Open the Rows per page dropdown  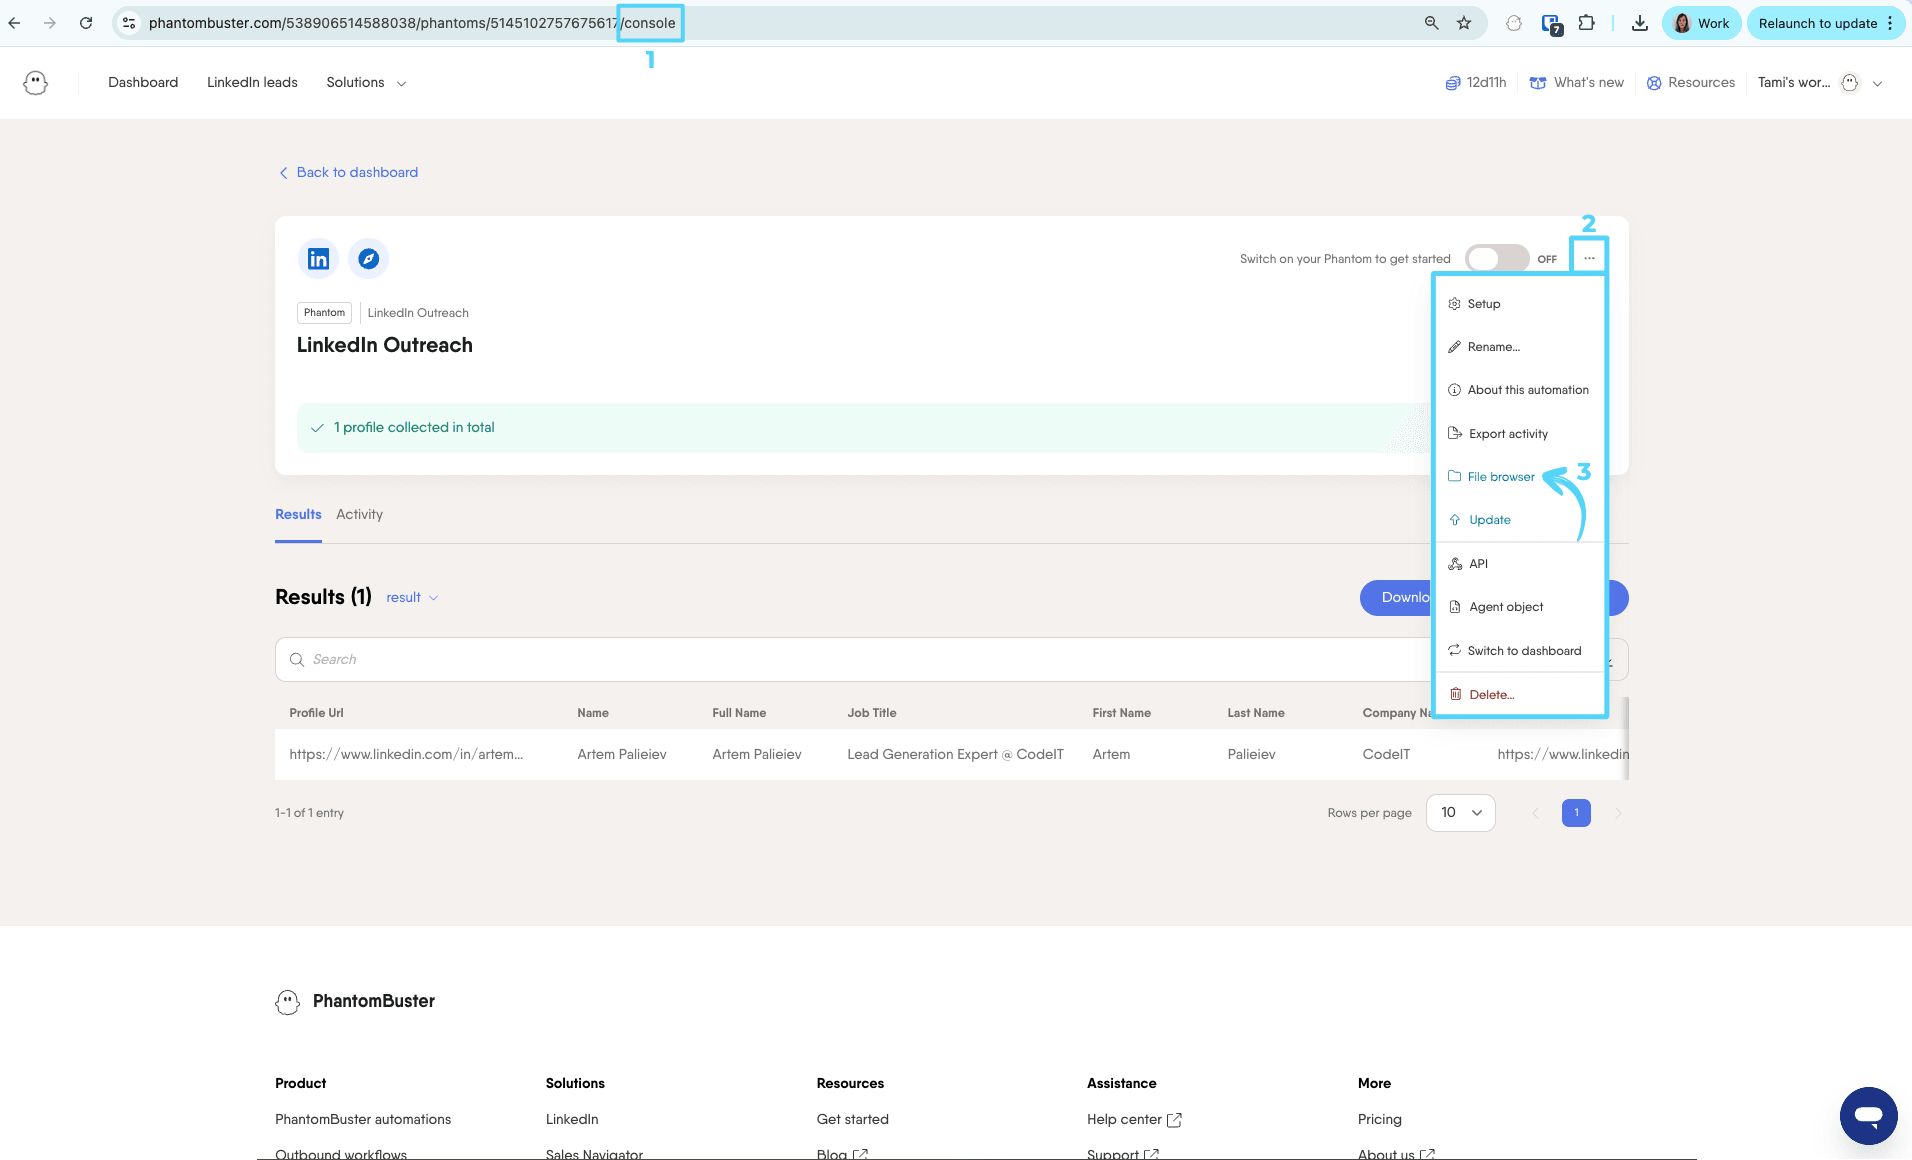tap(1460, 813)
